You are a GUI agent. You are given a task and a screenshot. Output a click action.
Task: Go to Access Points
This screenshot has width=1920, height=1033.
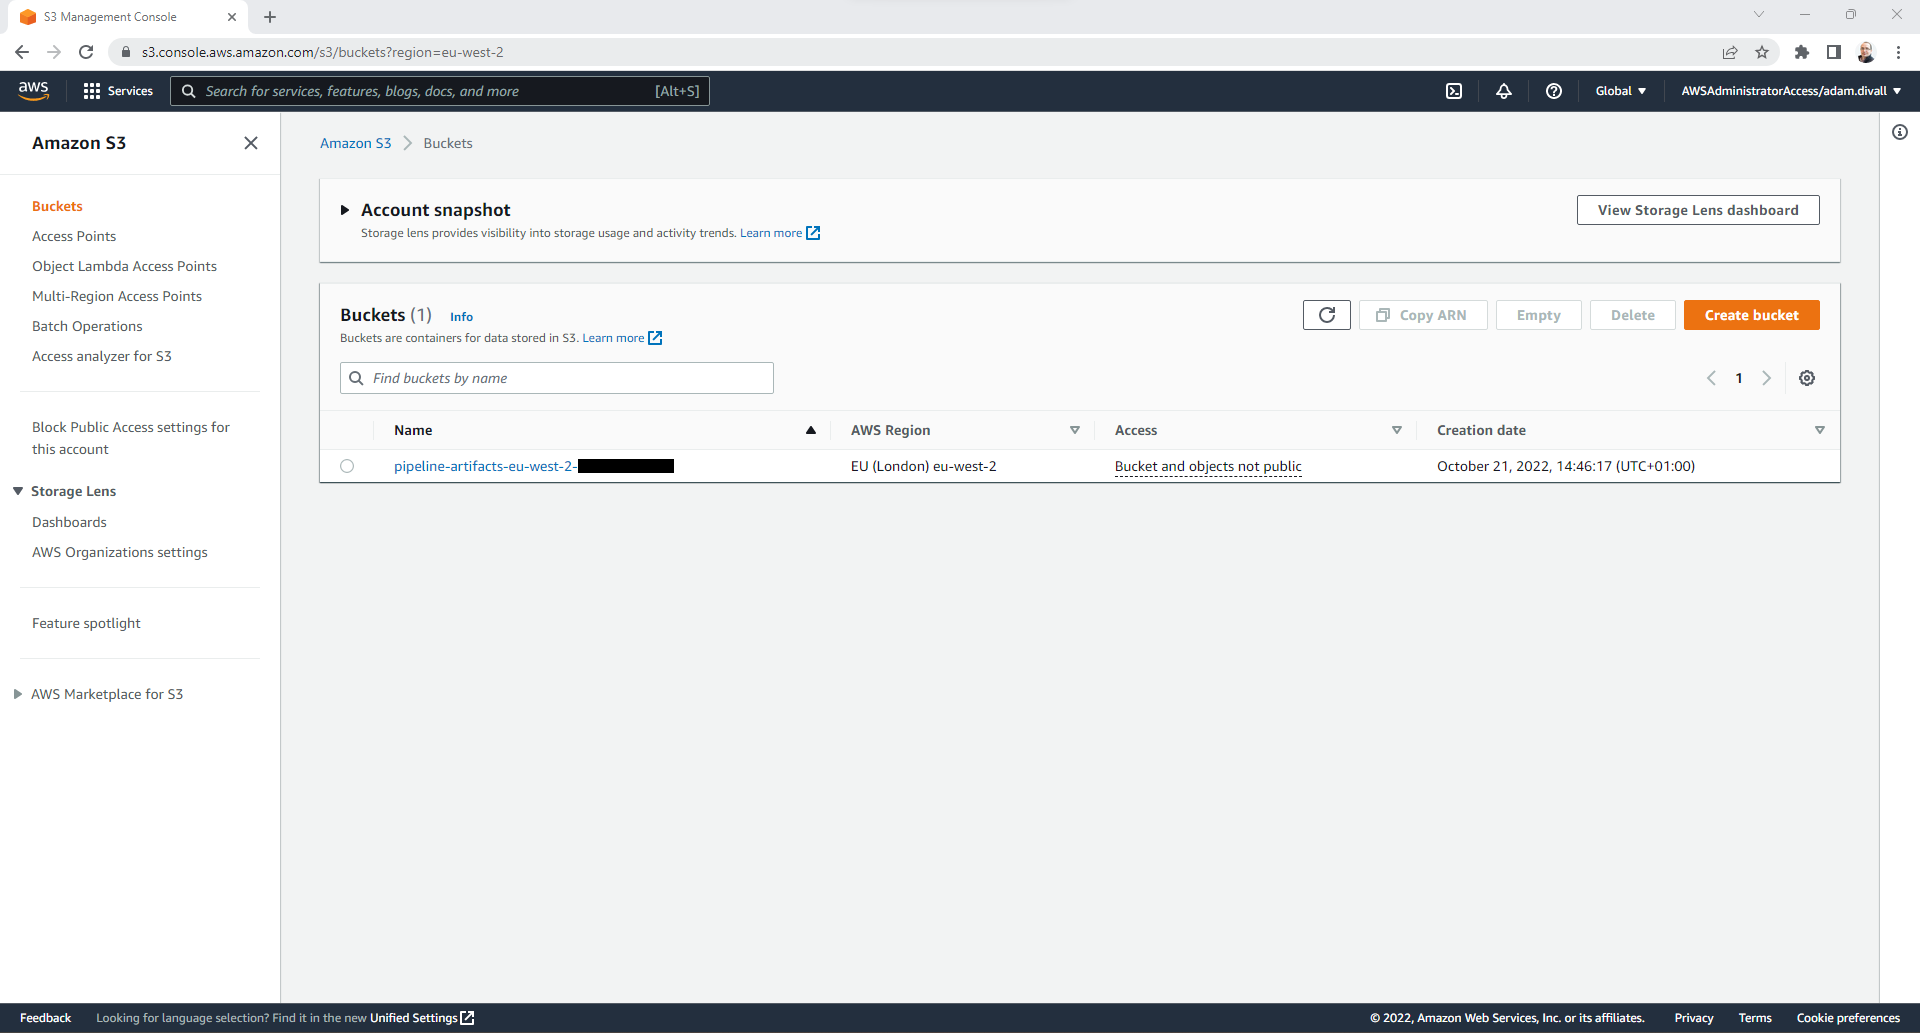(74, 236)
